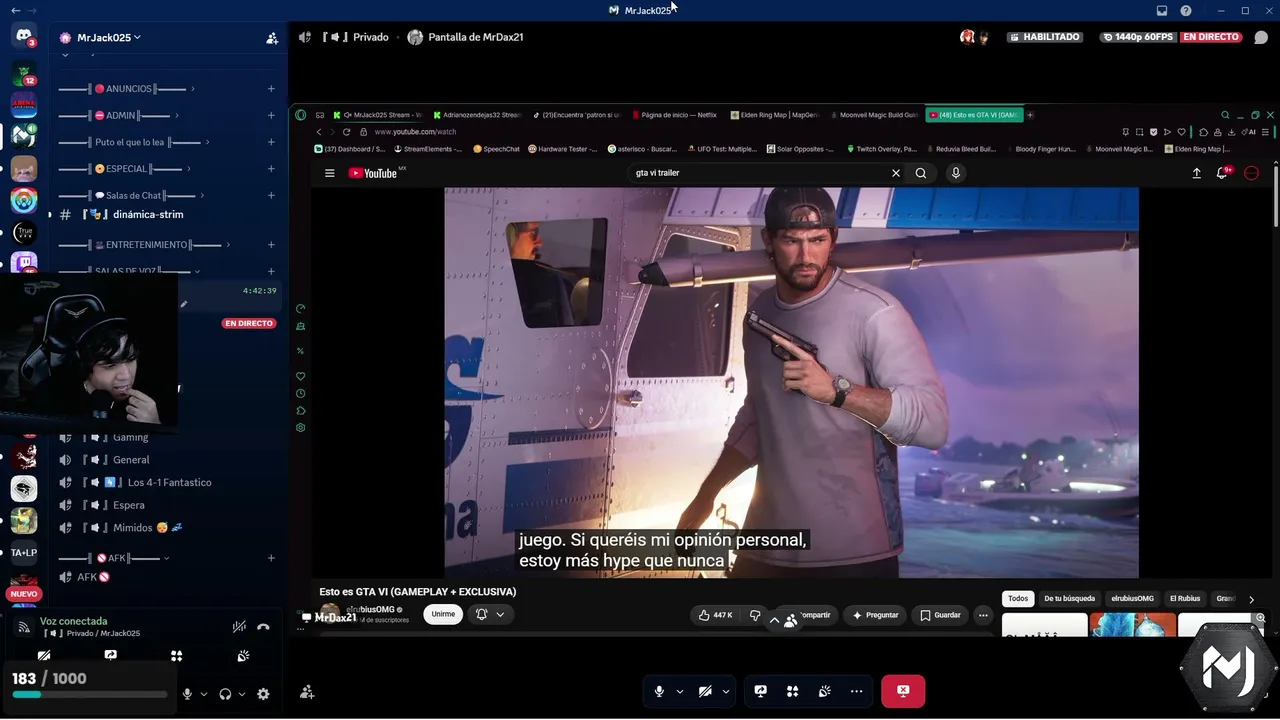This screenshot has width=1280, height=720.
Task: Open microphone options arrow in call bar
Action: point(680,691)
